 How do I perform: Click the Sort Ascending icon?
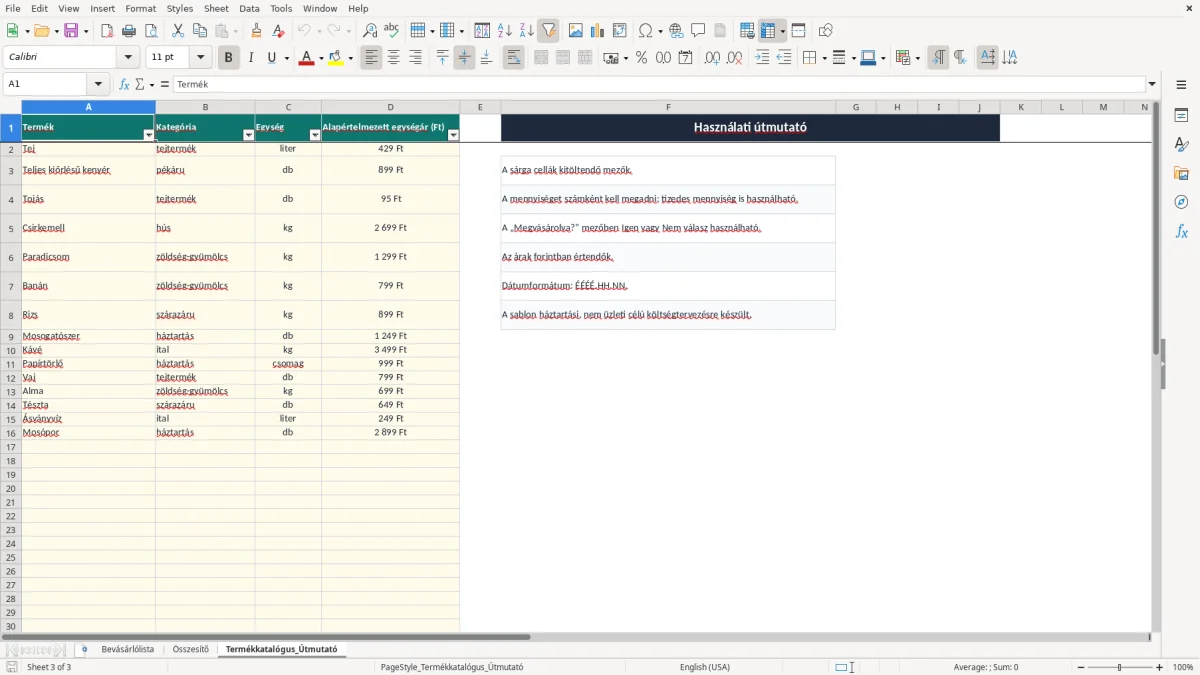click(505, 31)
